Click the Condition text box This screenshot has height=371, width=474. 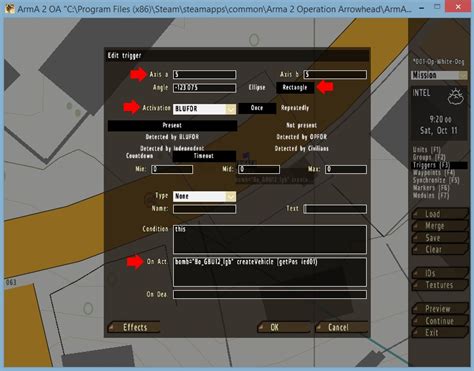pos(270,239)
